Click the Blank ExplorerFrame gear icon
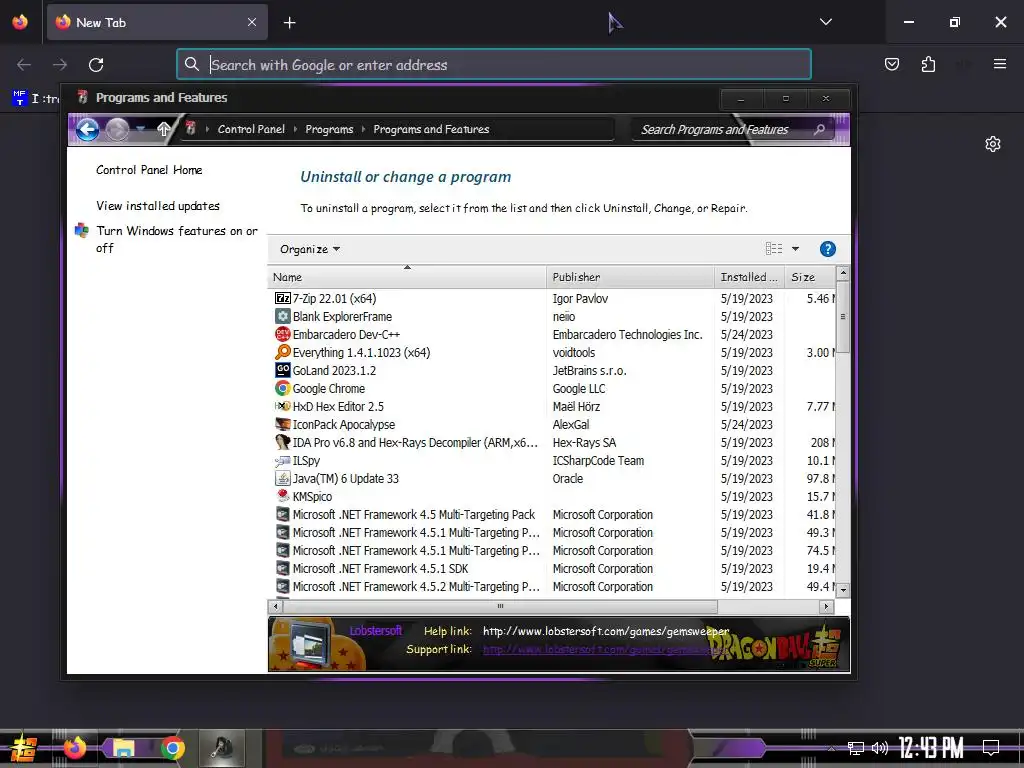 click(283, 317)
